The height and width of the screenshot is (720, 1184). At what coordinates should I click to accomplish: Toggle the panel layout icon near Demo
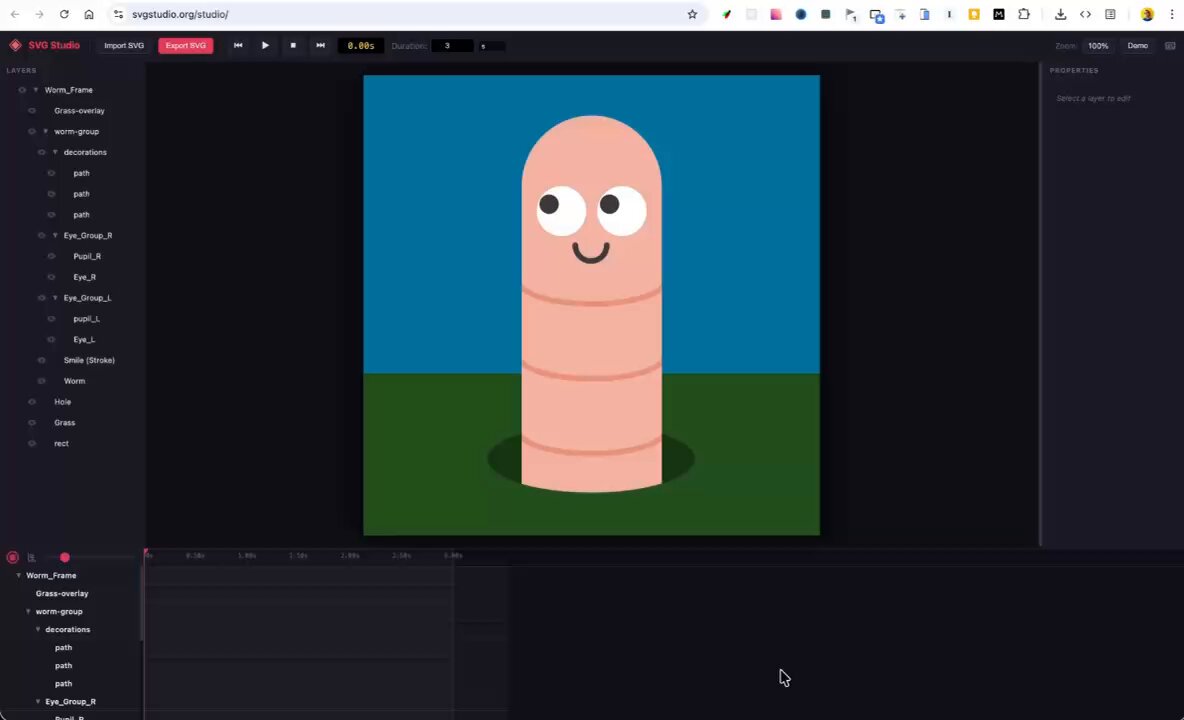click(x=1170, y=46)
